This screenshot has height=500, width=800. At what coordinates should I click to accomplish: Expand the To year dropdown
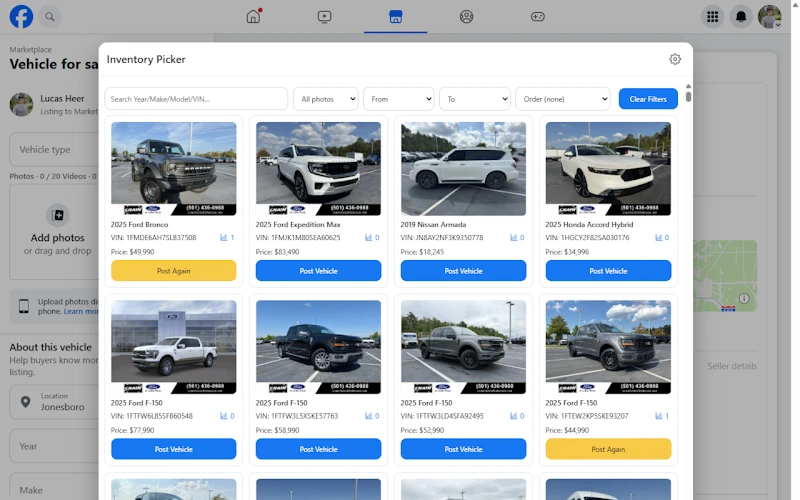[x=474, y=98]
